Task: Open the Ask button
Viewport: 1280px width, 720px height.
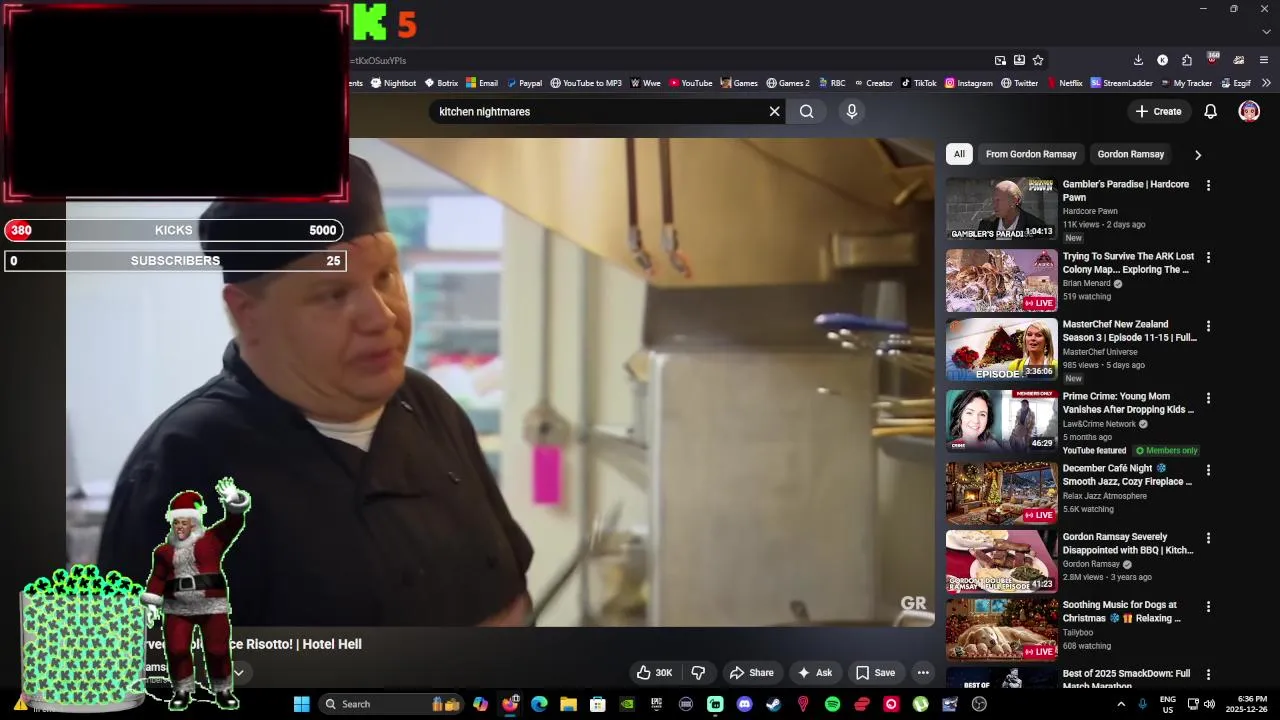Action: pos(814,673)
